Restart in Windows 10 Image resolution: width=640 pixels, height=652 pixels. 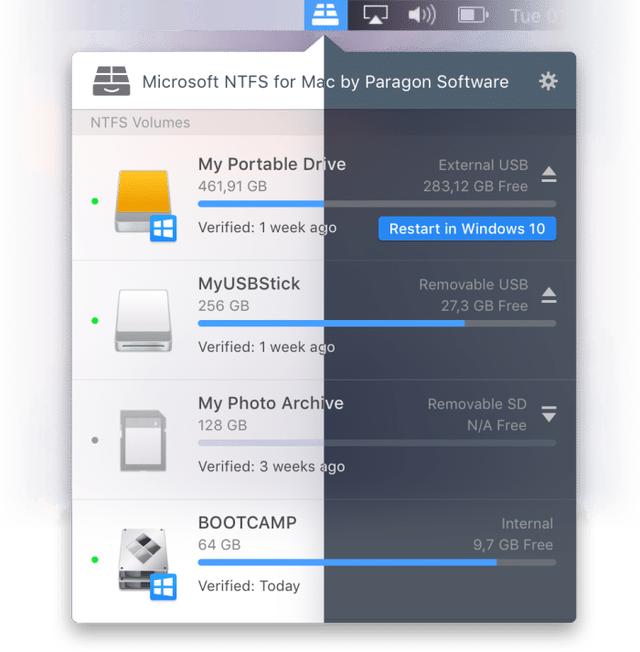point(467,228)
